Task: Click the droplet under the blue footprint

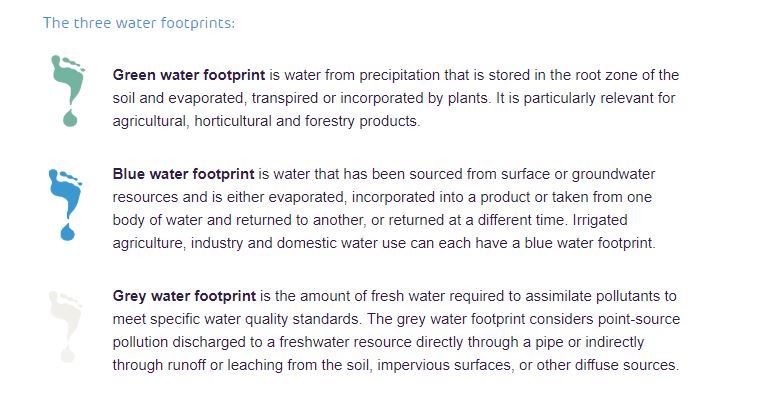Action: [68, 232]
